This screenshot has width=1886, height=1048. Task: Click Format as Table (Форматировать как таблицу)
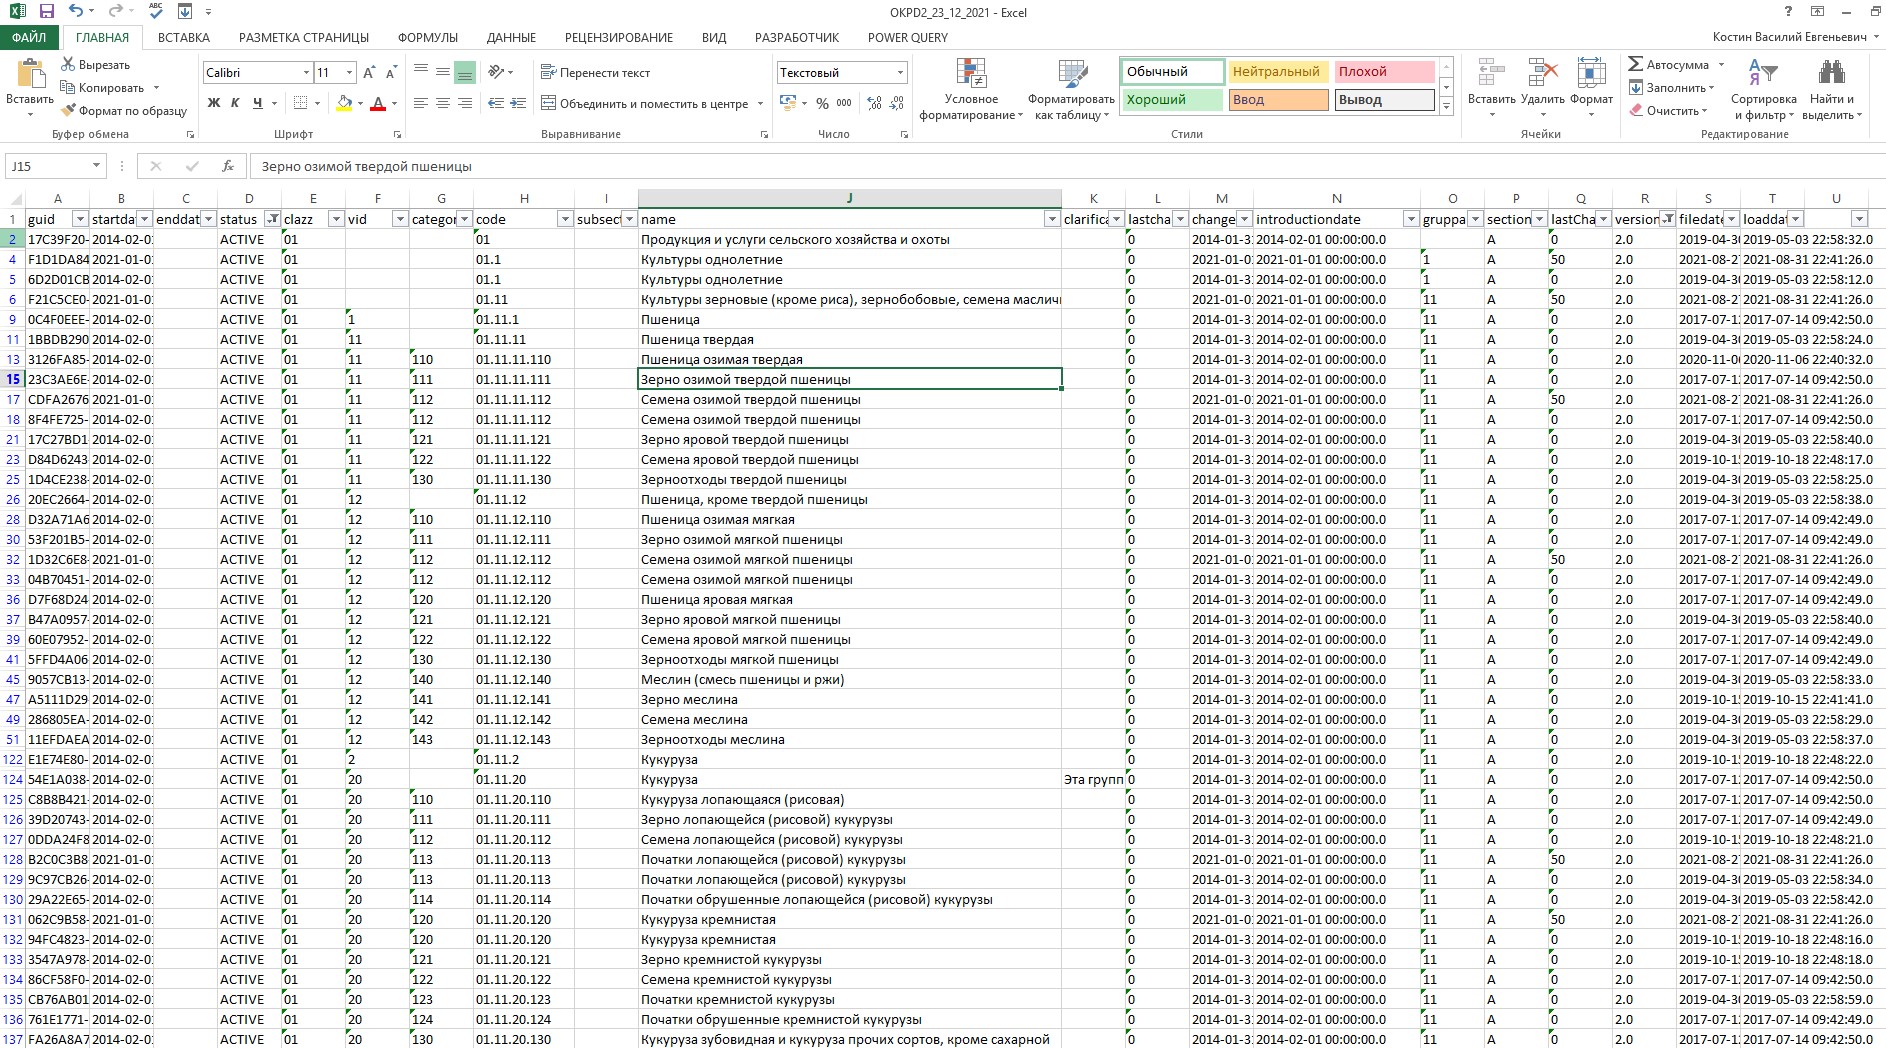[x=1071, y=90]
